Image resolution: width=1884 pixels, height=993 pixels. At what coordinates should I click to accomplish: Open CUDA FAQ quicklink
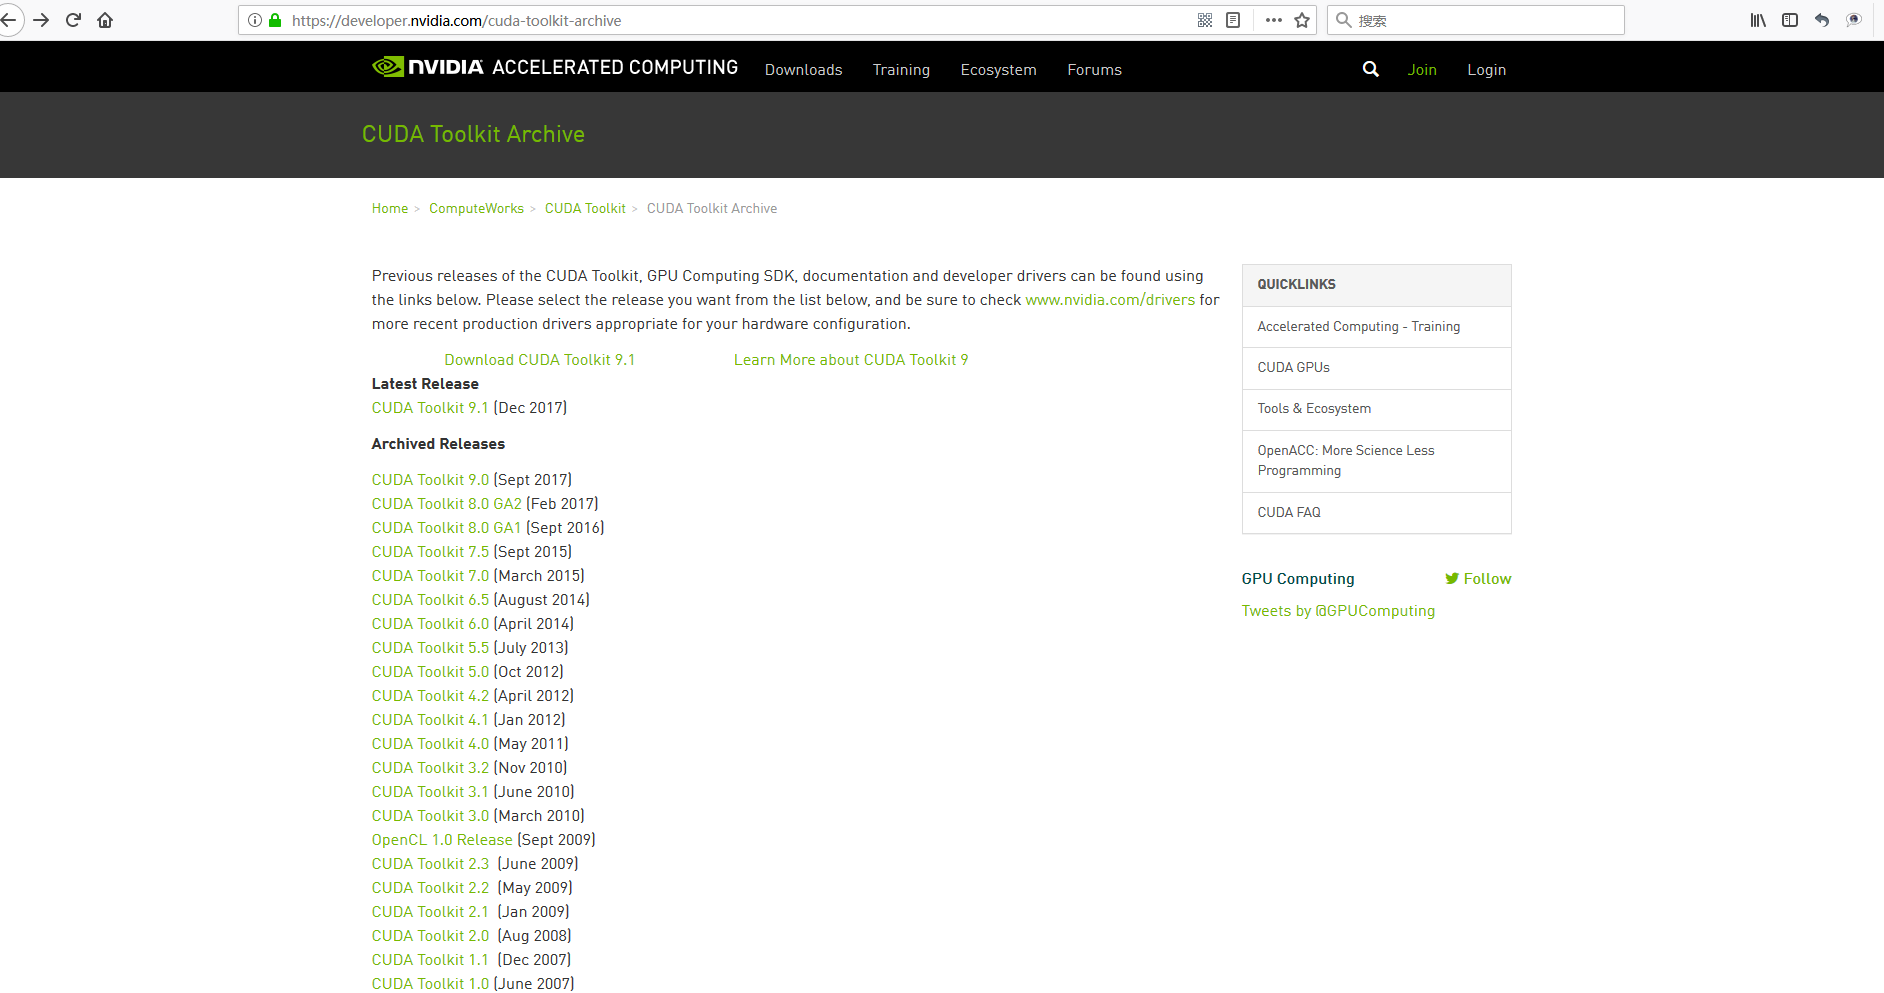coord(1376,512)
